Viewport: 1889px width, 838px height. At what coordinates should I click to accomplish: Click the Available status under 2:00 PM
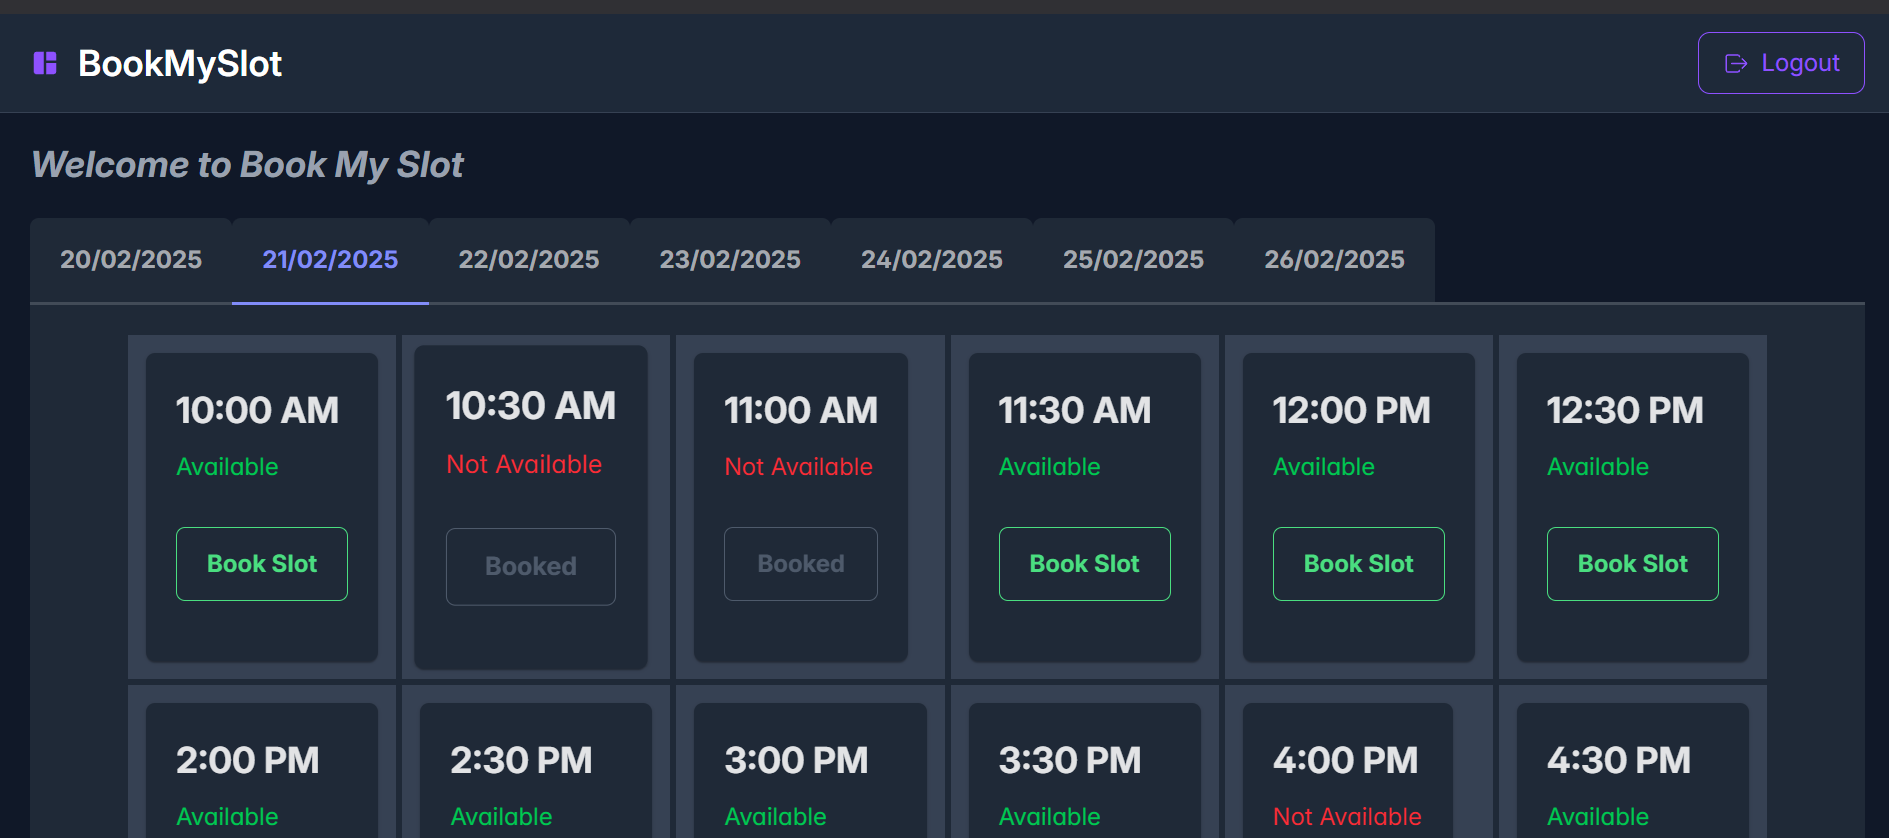tap(227, 817)
